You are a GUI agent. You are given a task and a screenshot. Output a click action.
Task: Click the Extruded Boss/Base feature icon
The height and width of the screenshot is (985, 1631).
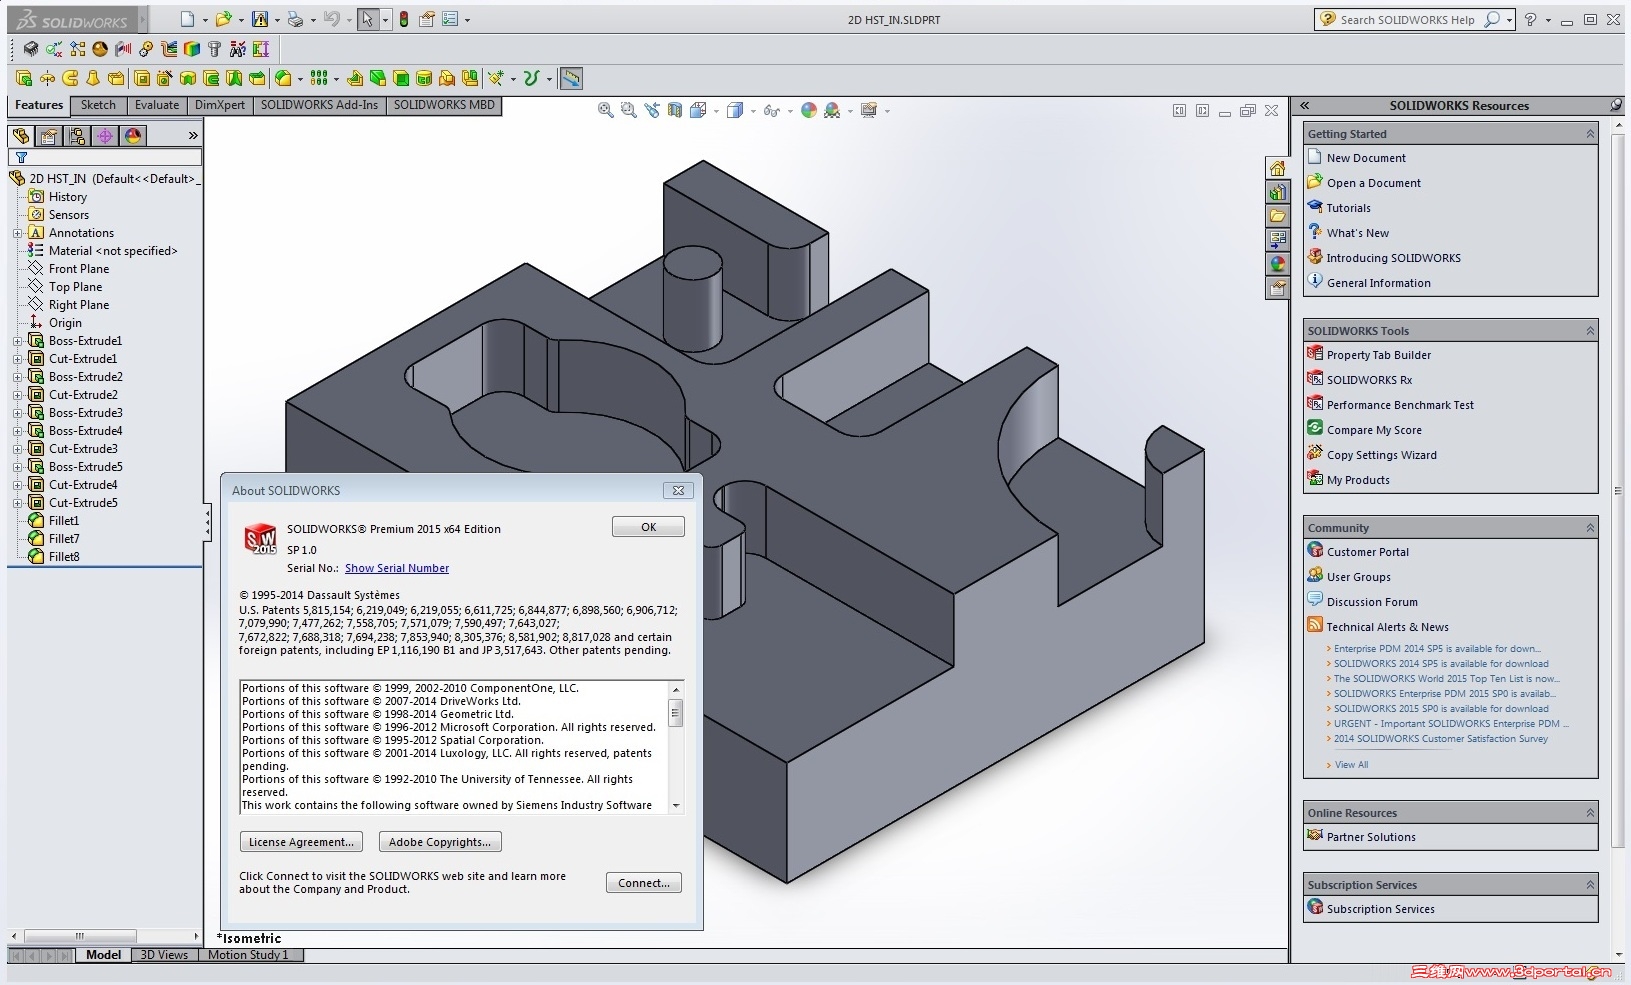click(x=24, y=78)
